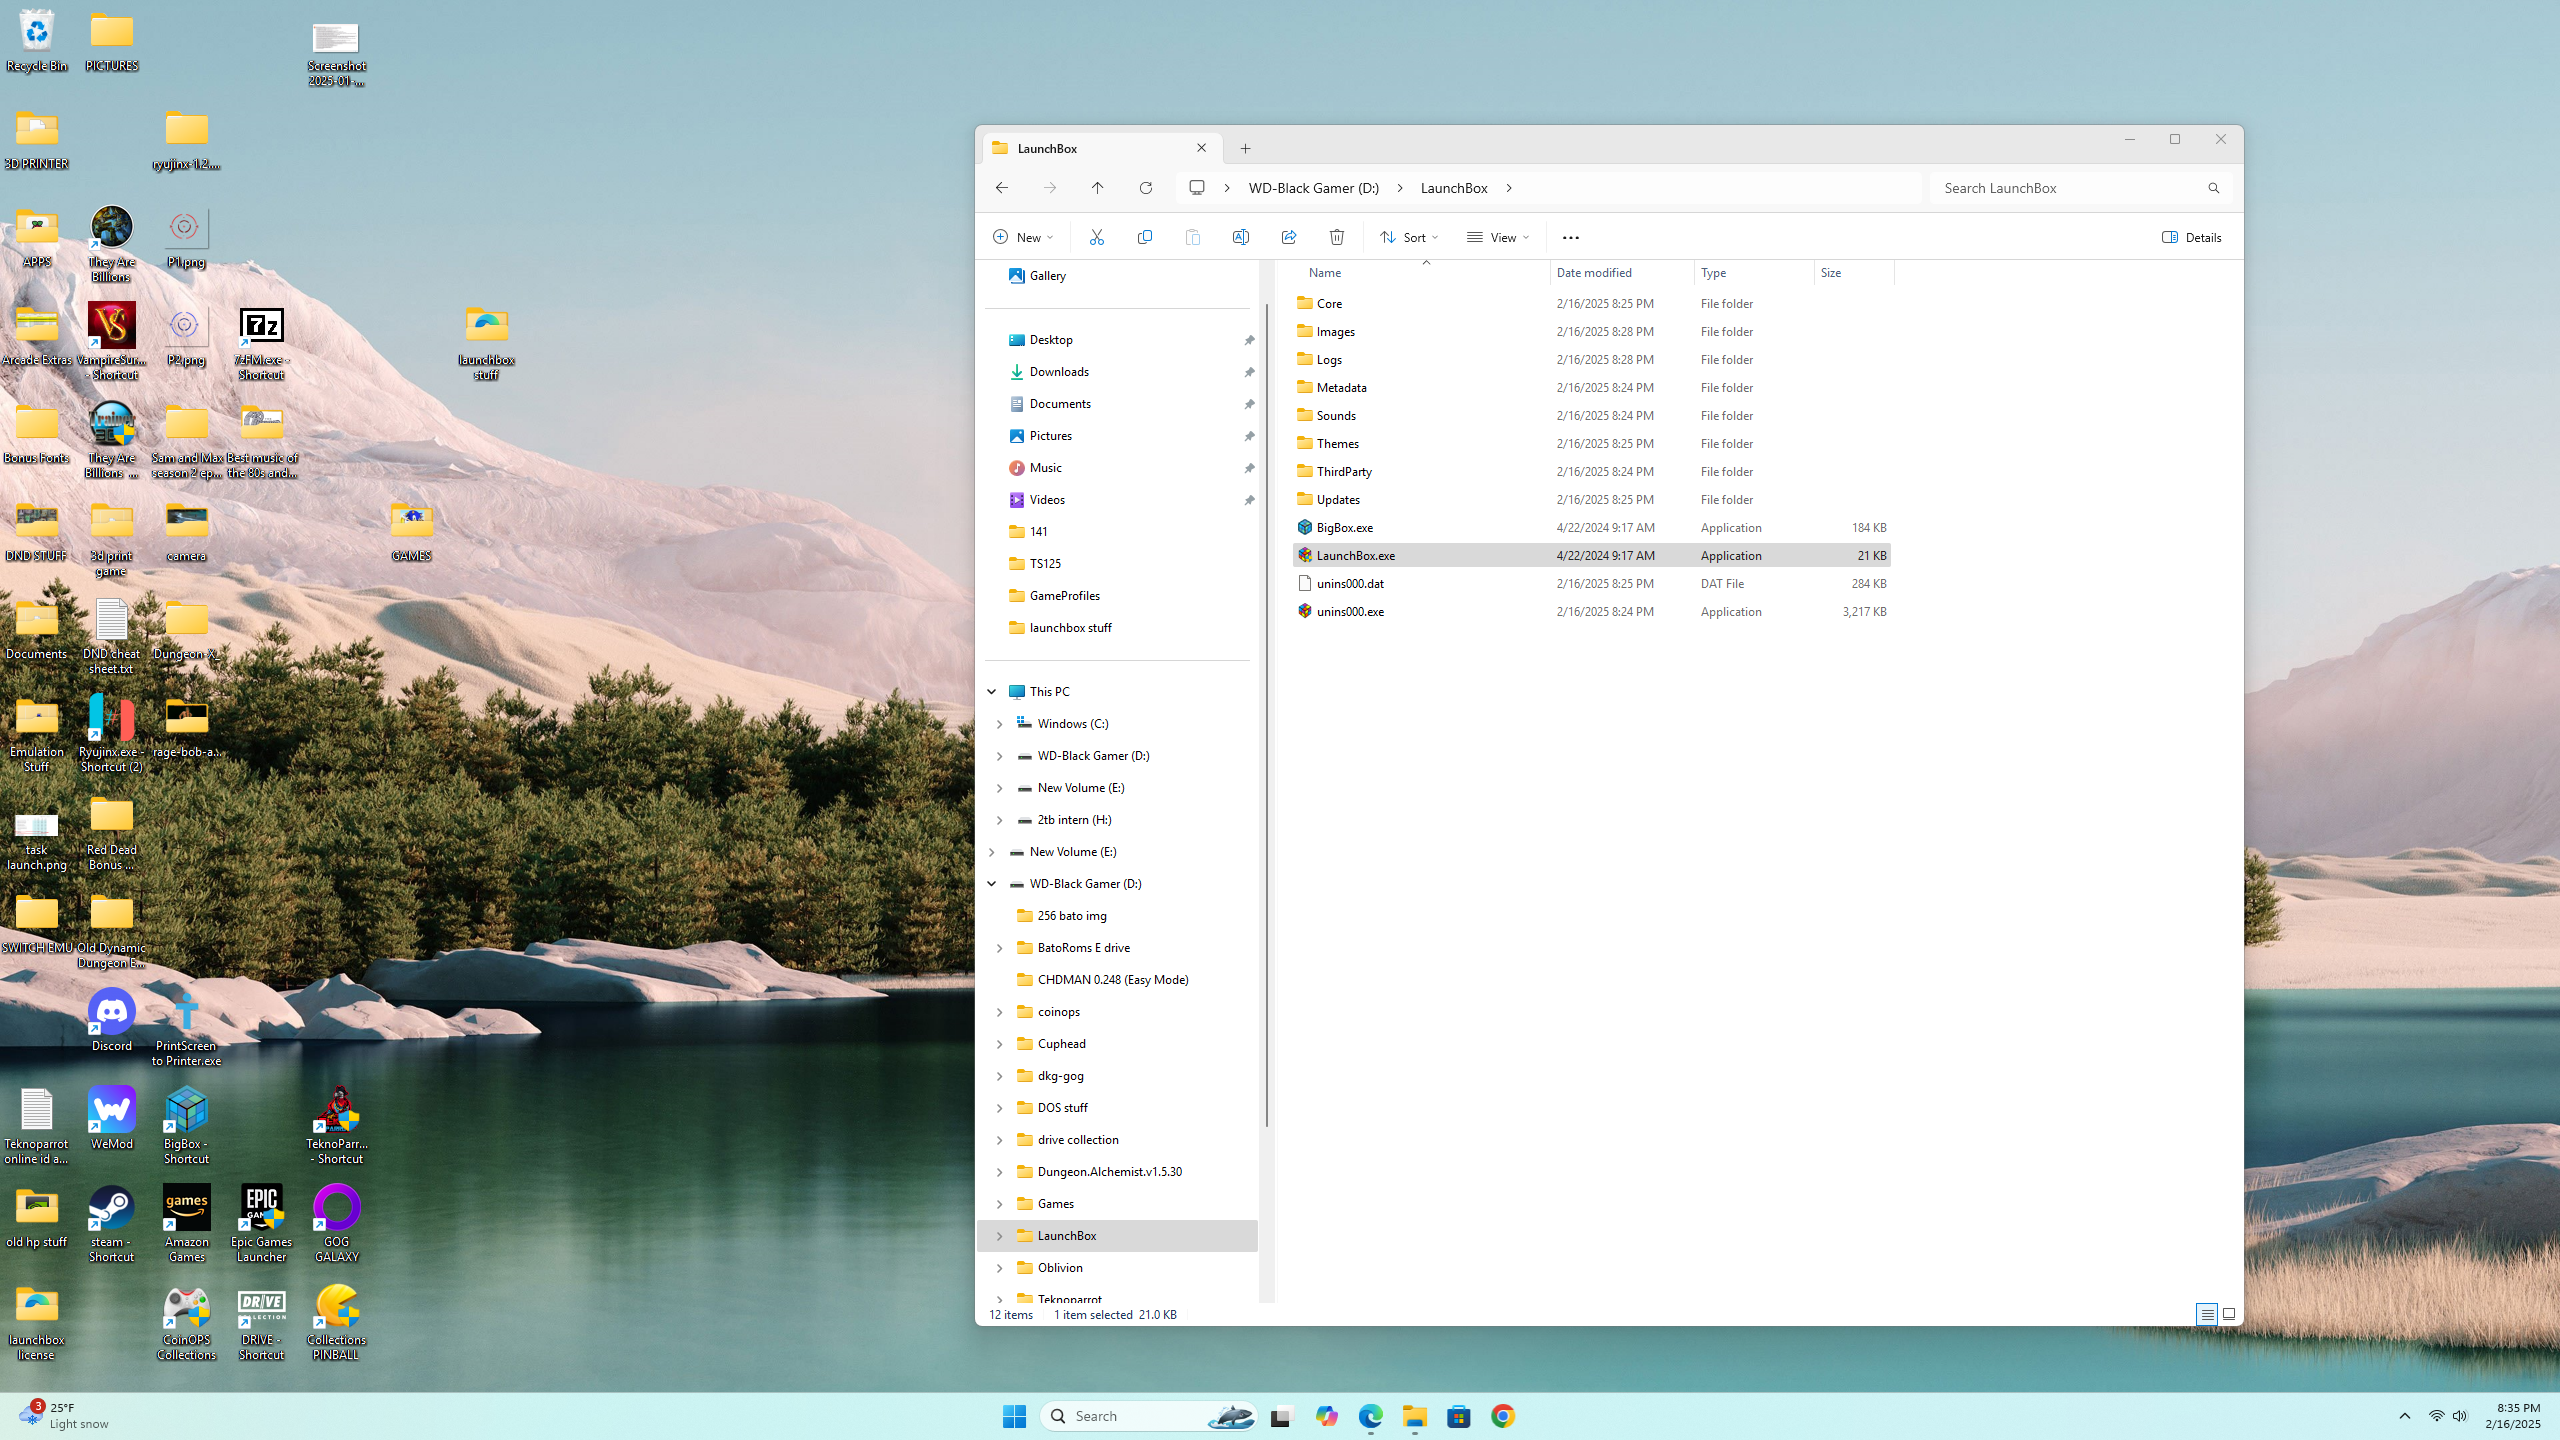Select unins000.exe application file
Image resolution: width=2560 pixels, height=1440 pixels.
coord(1590,611)
